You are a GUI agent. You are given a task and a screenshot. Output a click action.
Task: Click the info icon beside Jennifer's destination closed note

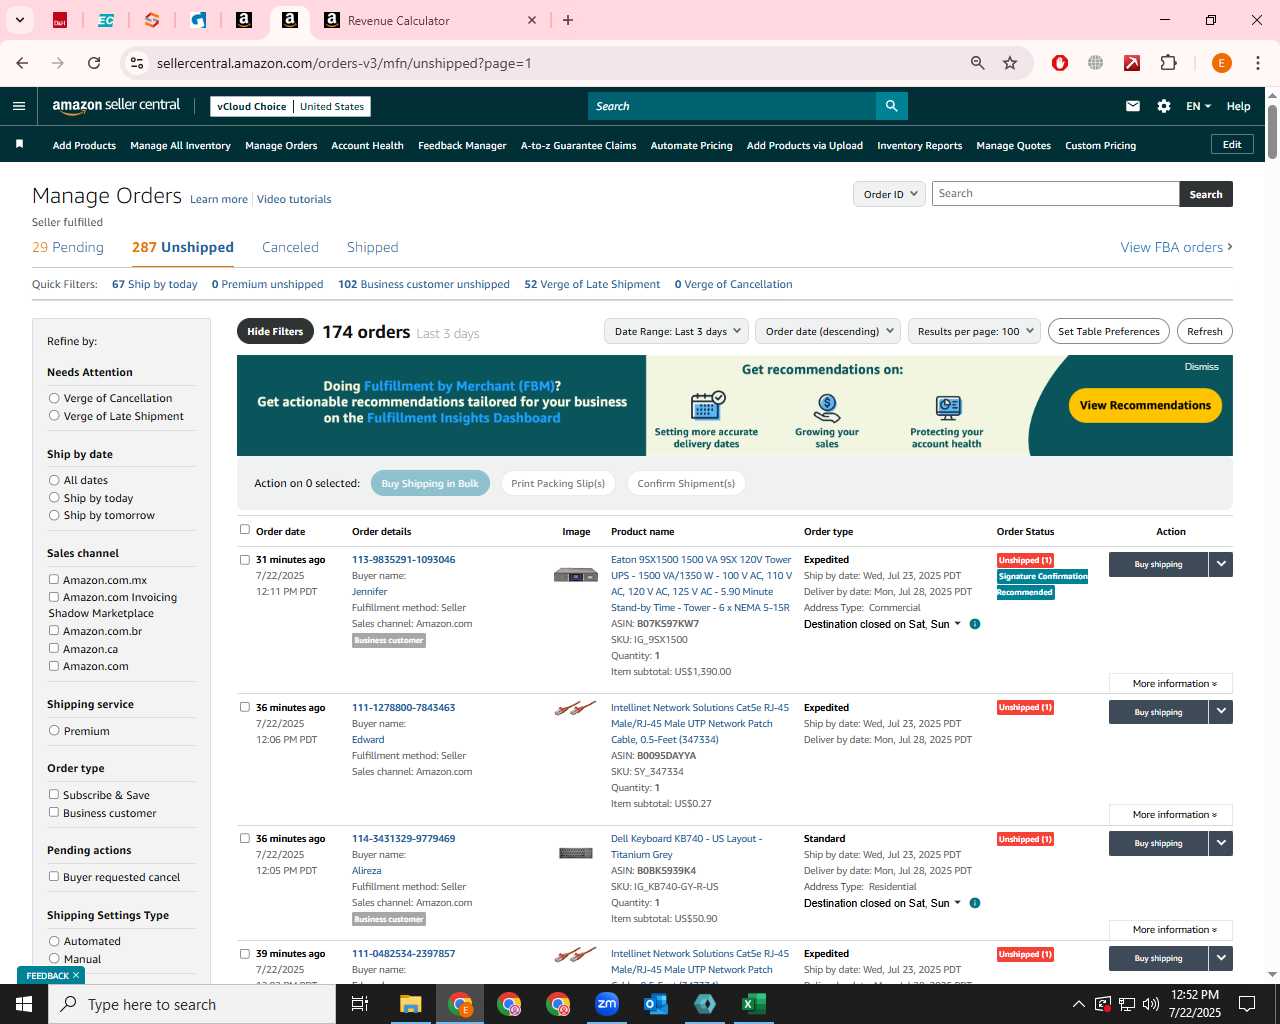coord(975,624)
